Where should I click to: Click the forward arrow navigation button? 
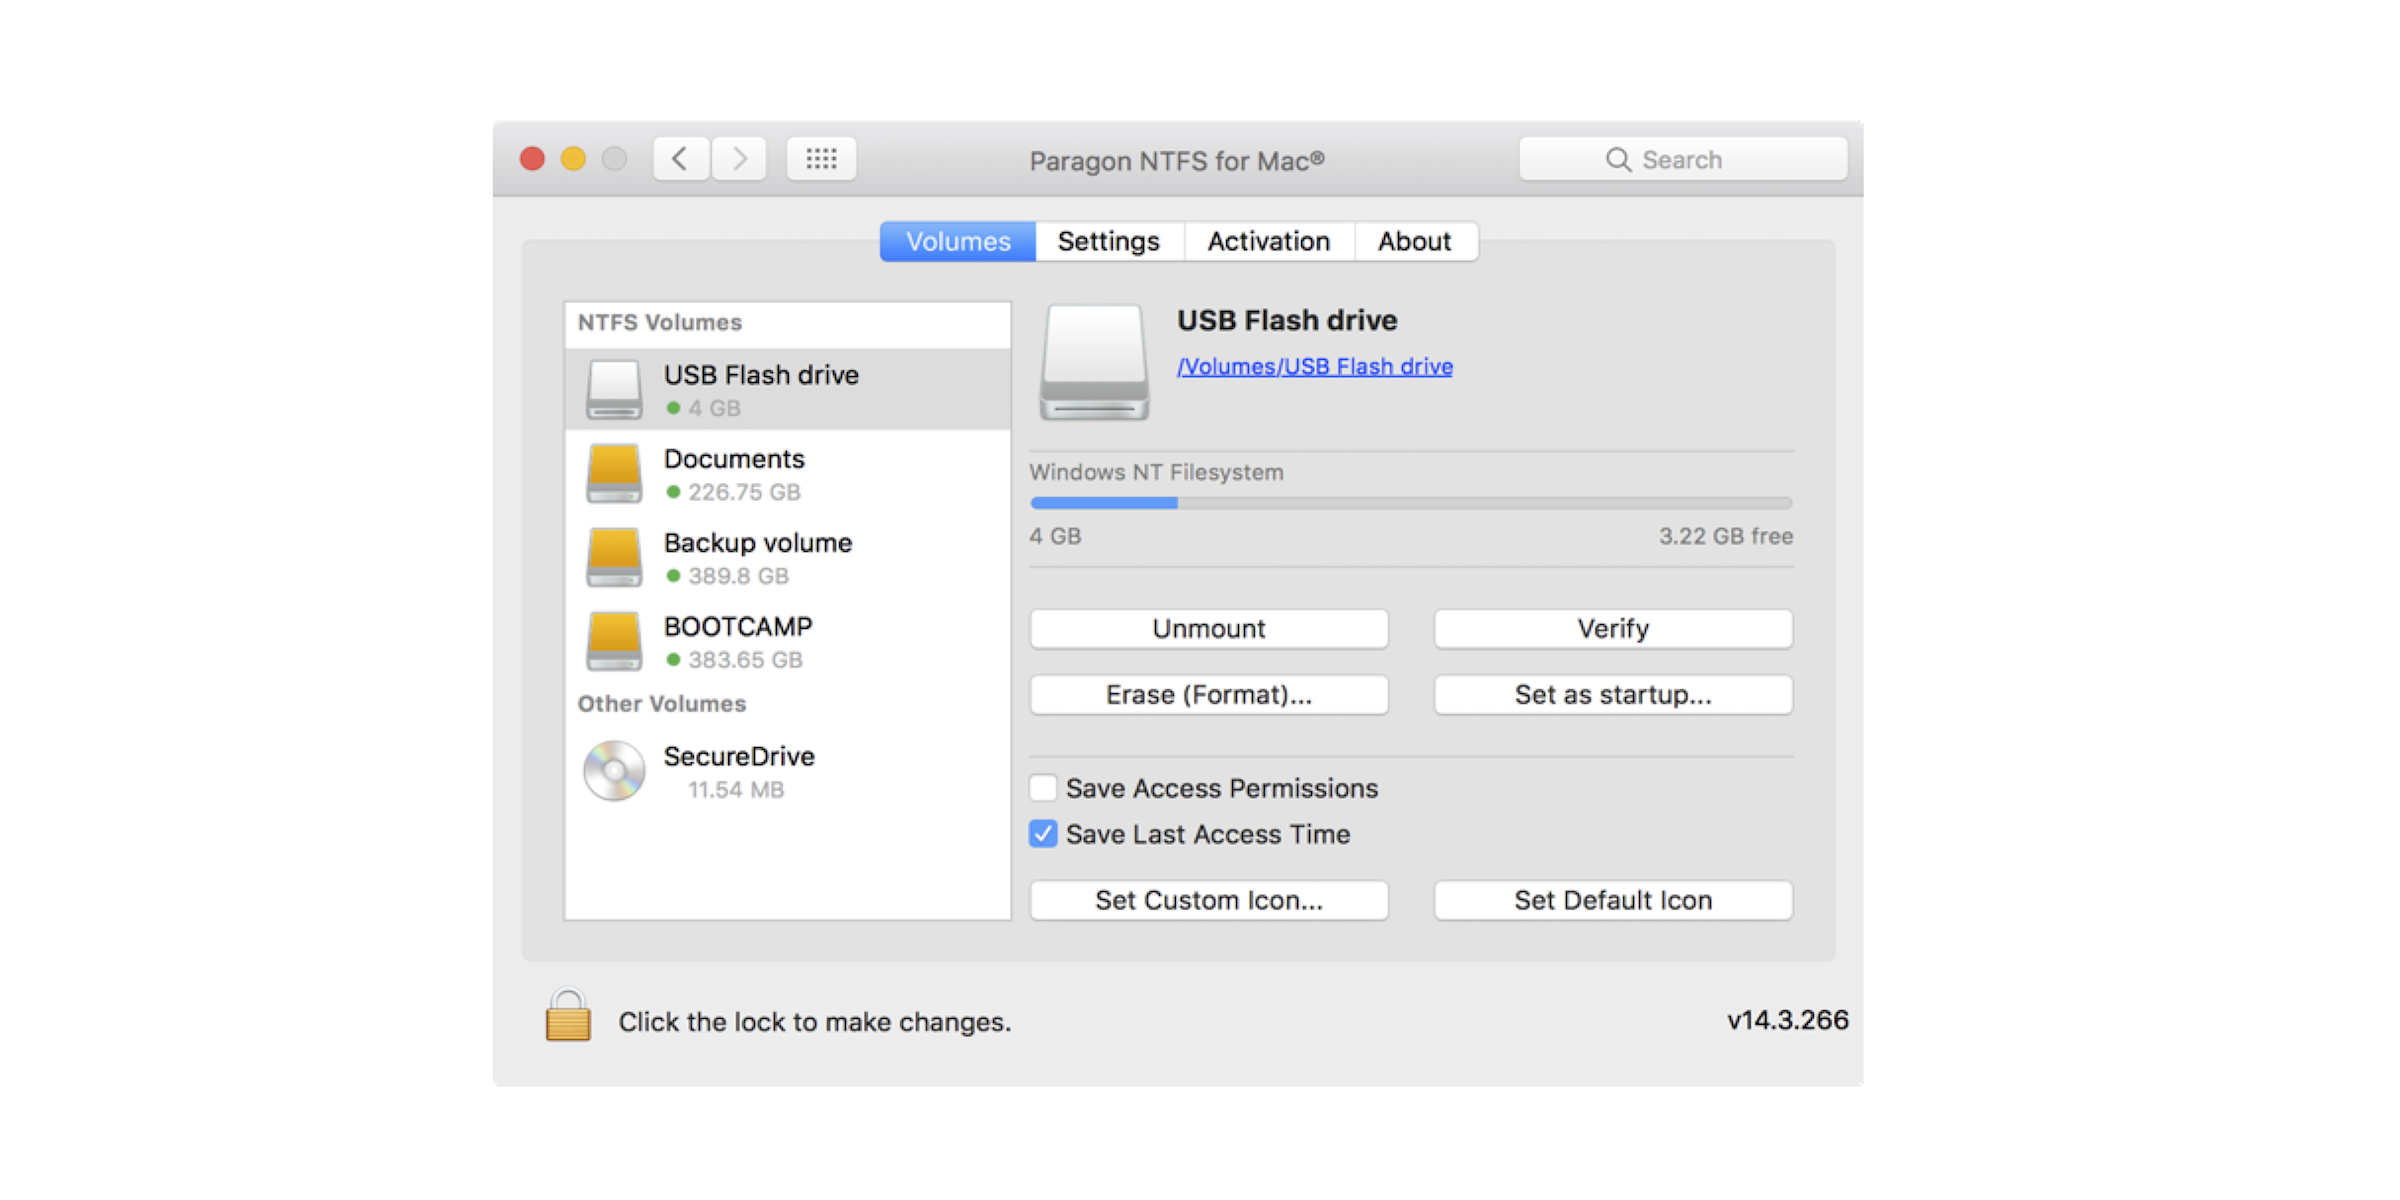pyautogui.click(x=739, y=159)
